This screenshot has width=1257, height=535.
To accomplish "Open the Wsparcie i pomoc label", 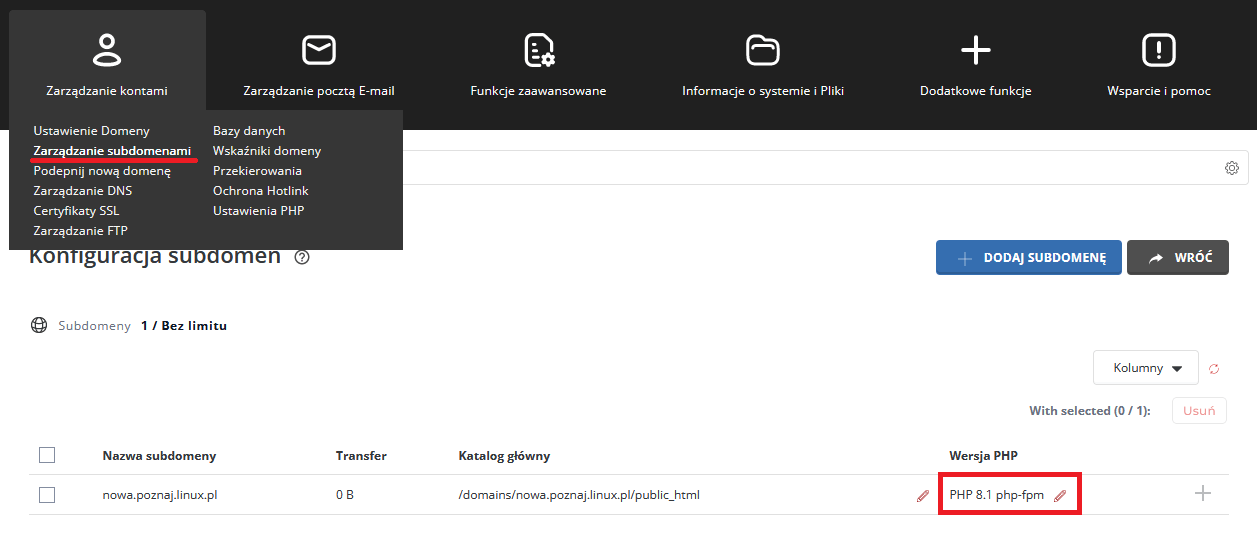I will coord(1158,90).
